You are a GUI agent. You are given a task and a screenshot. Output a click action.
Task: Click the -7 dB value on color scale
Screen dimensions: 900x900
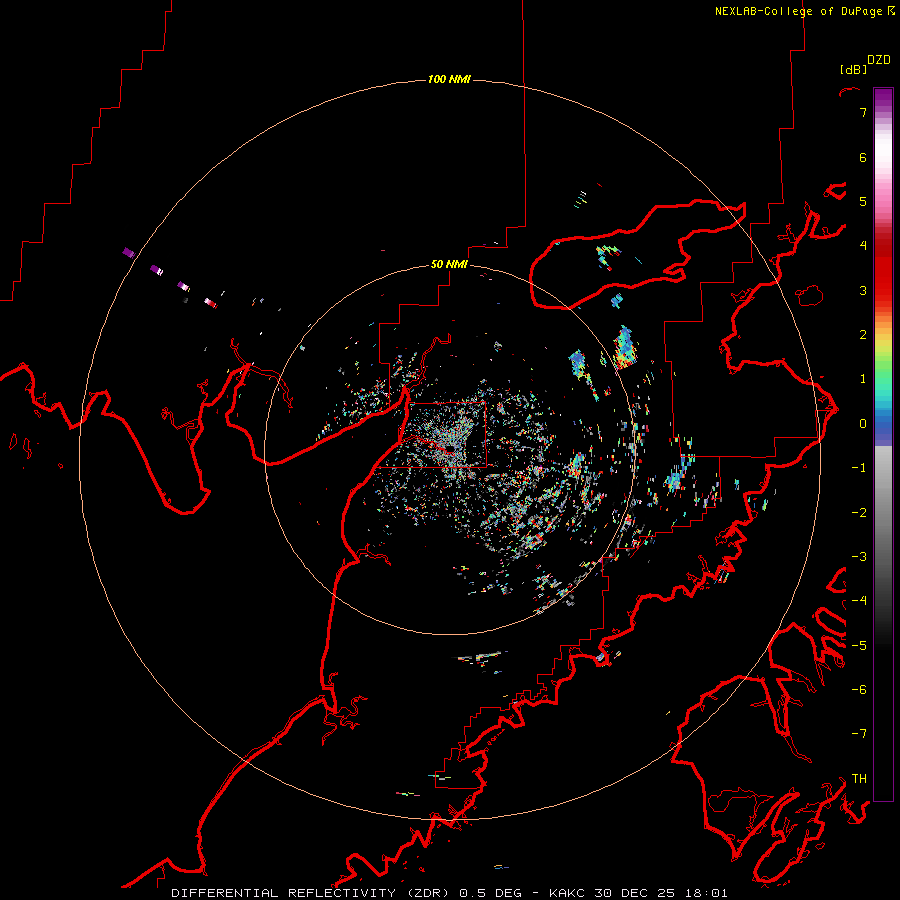point(859,734)
